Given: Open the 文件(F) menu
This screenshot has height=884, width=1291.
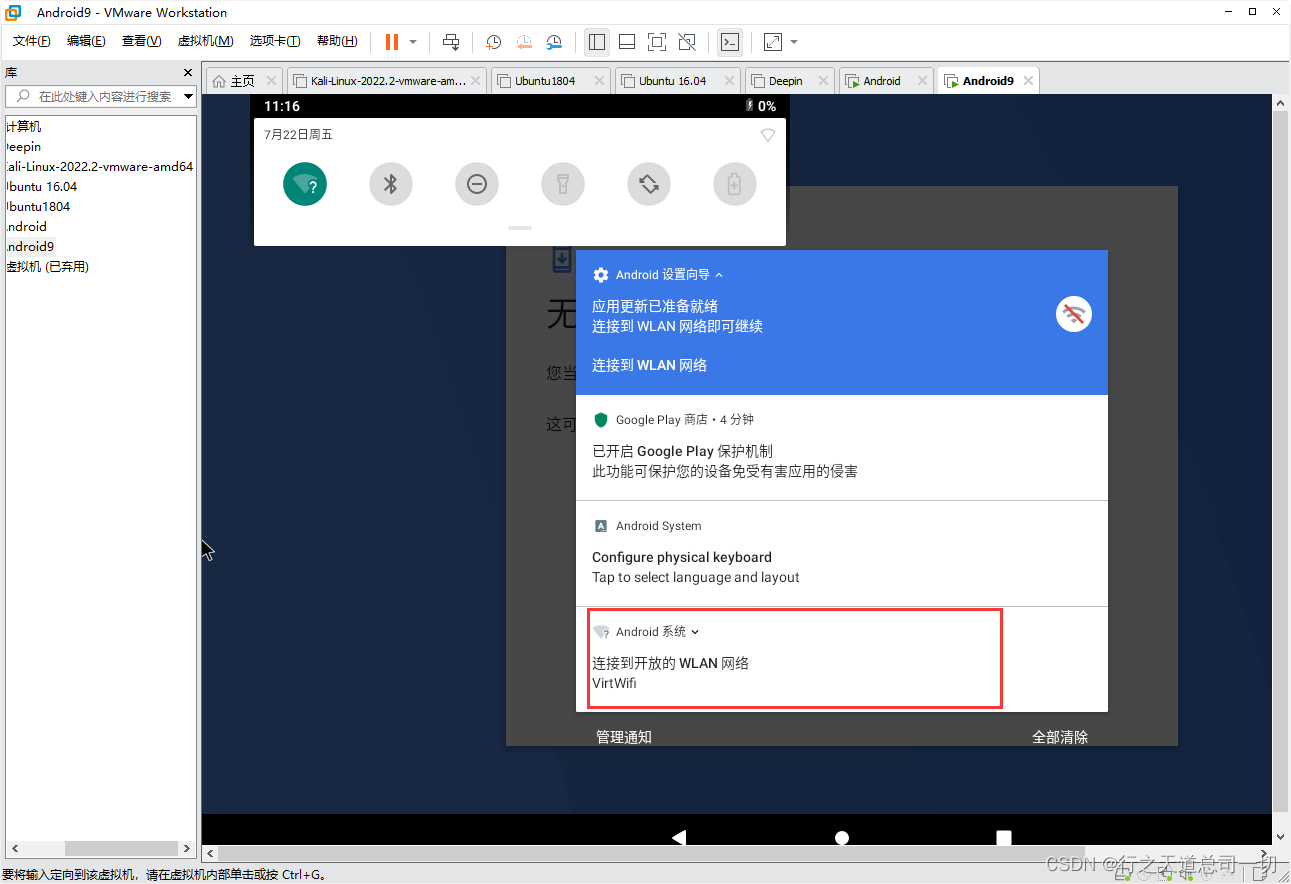Looking at the screenshot, I should pos(32,41).
